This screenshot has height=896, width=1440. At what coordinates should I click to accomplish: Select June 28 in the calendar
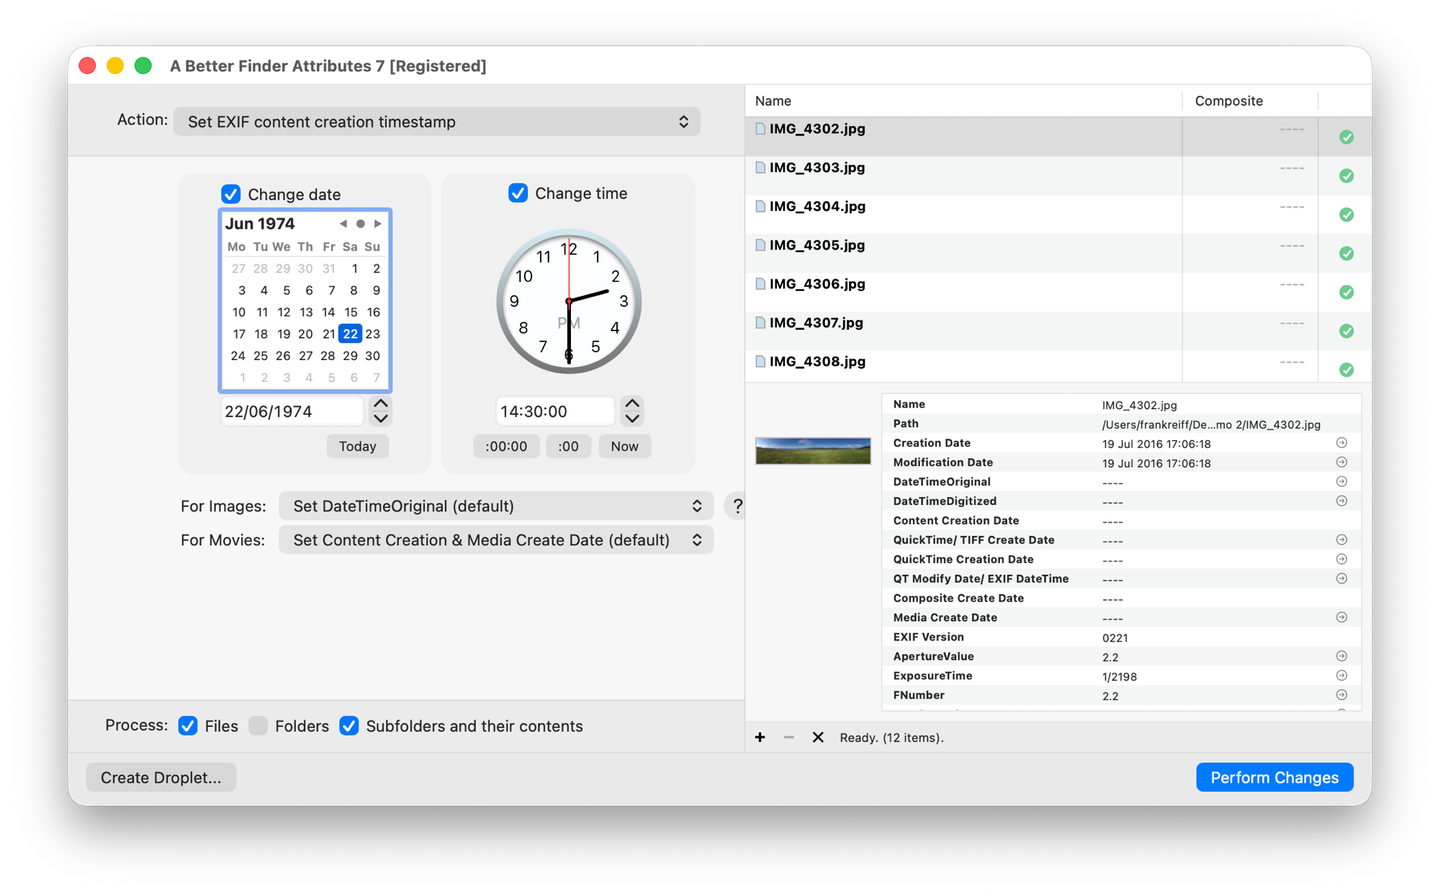[328, 356]
